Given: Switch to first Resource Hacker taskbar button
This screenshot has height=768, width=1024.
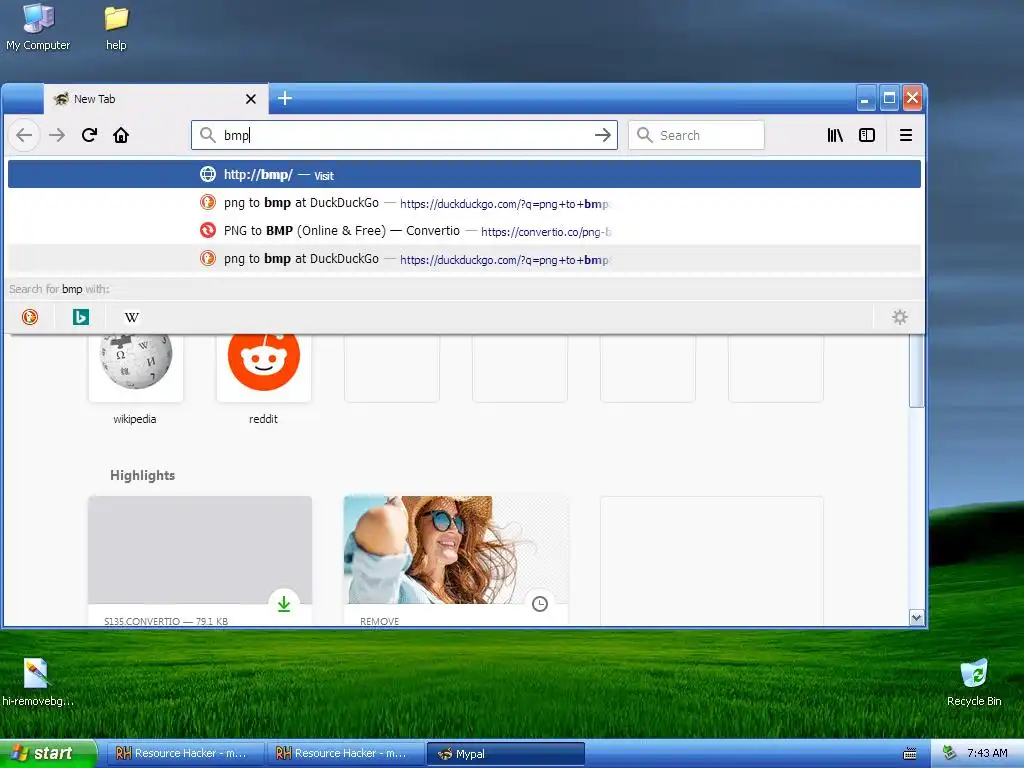Looking at the screenshot, I should (187, 754).
